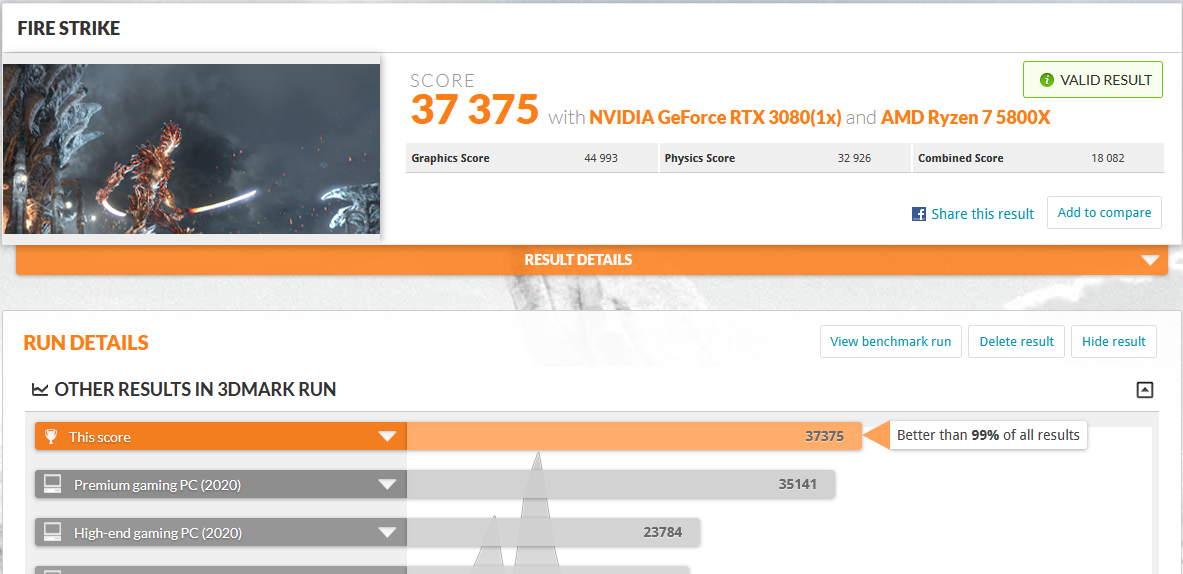
Task: Click the Combined Score value 18 082
Action: click(x=1108, y=158)
